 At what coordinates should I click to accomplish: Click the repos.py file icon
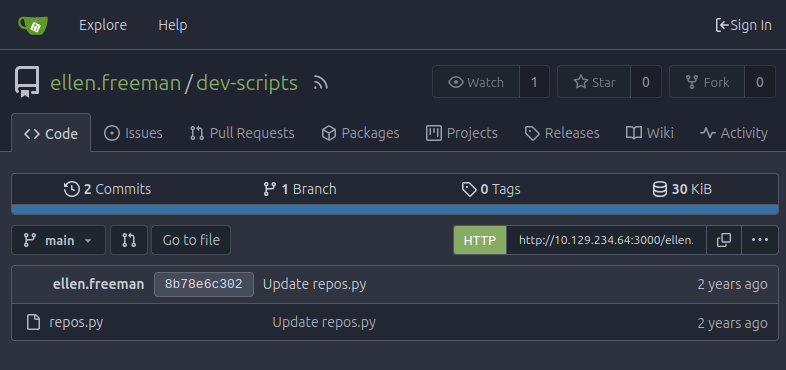(33, 322)
